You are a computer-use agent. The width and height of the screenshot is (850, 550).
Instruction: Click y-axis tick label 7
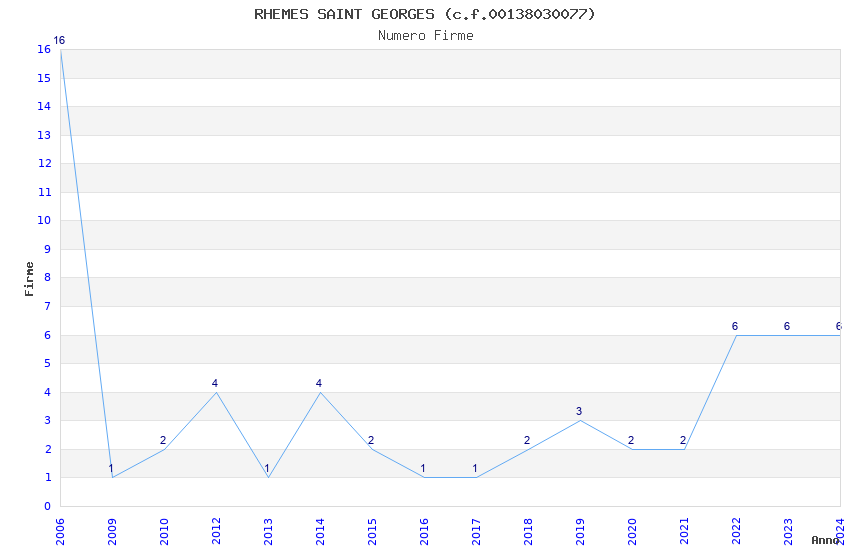[x=48, y=306]
